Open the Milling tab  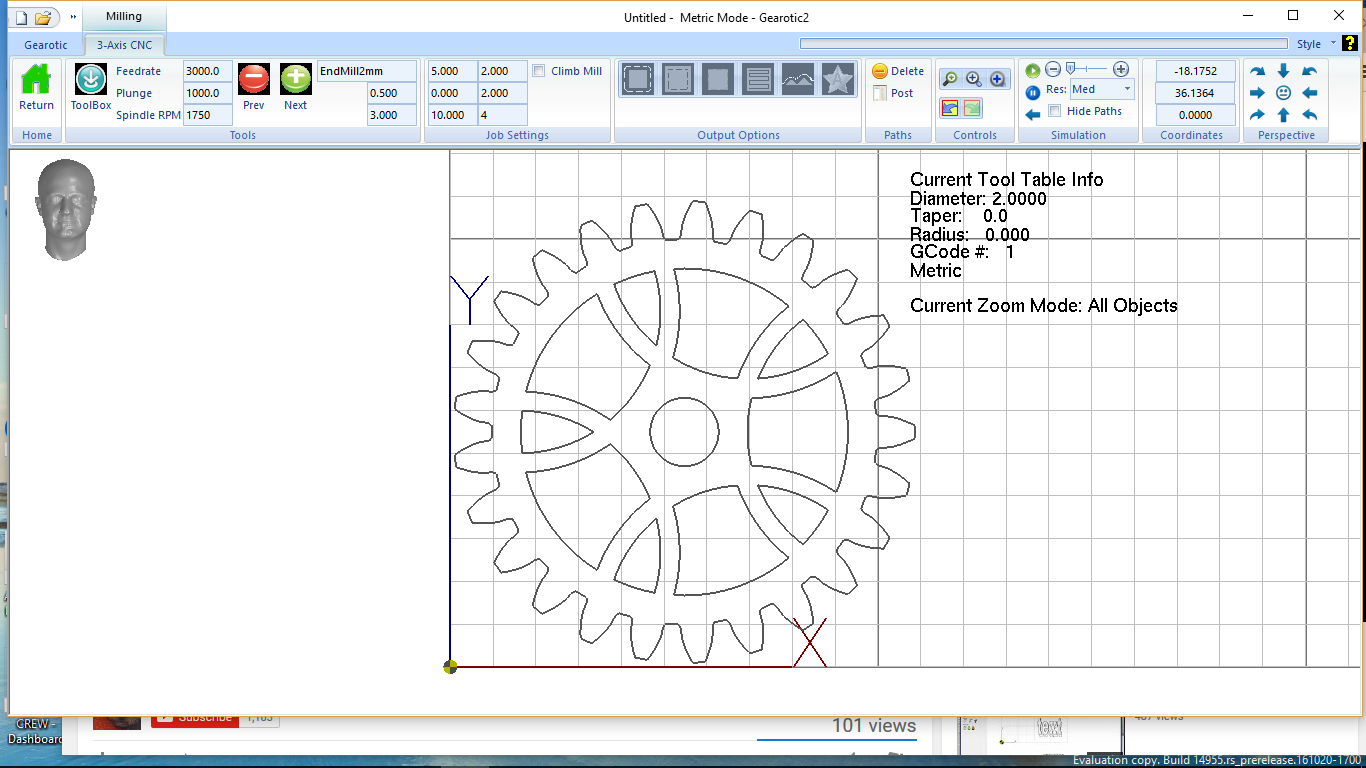click(x=124, y=16)
